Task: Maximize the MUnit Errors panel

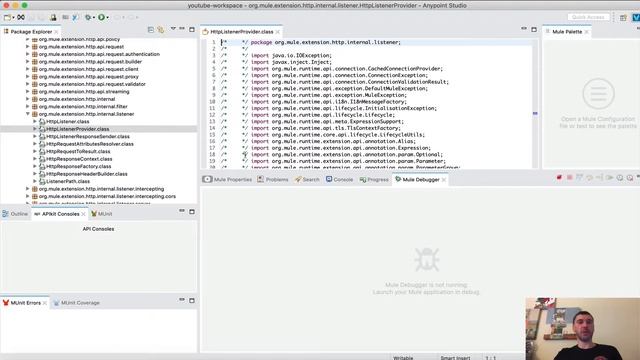Action: (x=192, y=300)
